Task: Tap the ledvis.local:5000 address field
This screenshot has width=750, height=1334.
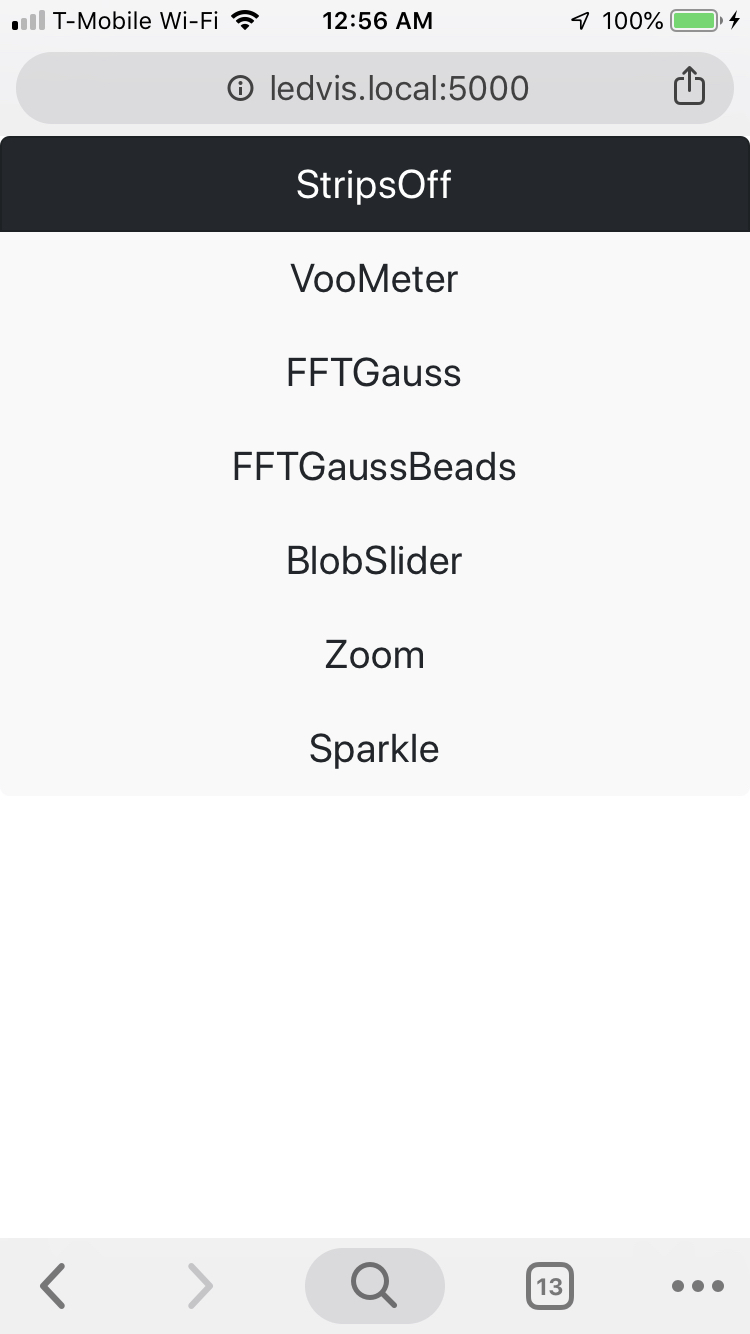Action: click(x=375, y=88)
